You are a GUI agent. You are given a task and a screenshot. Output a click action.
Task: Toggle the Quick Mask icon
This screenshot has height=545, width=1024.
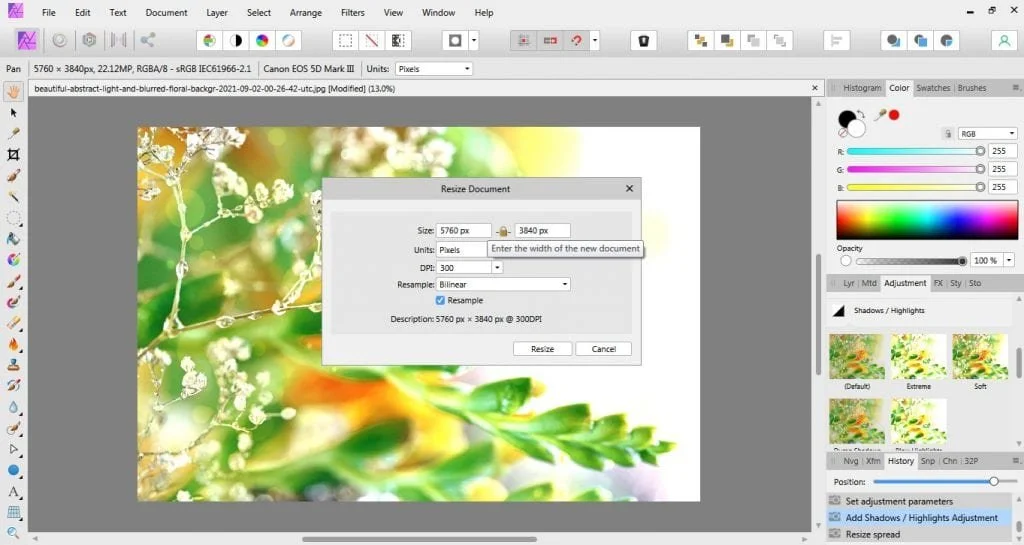(455, 40)
